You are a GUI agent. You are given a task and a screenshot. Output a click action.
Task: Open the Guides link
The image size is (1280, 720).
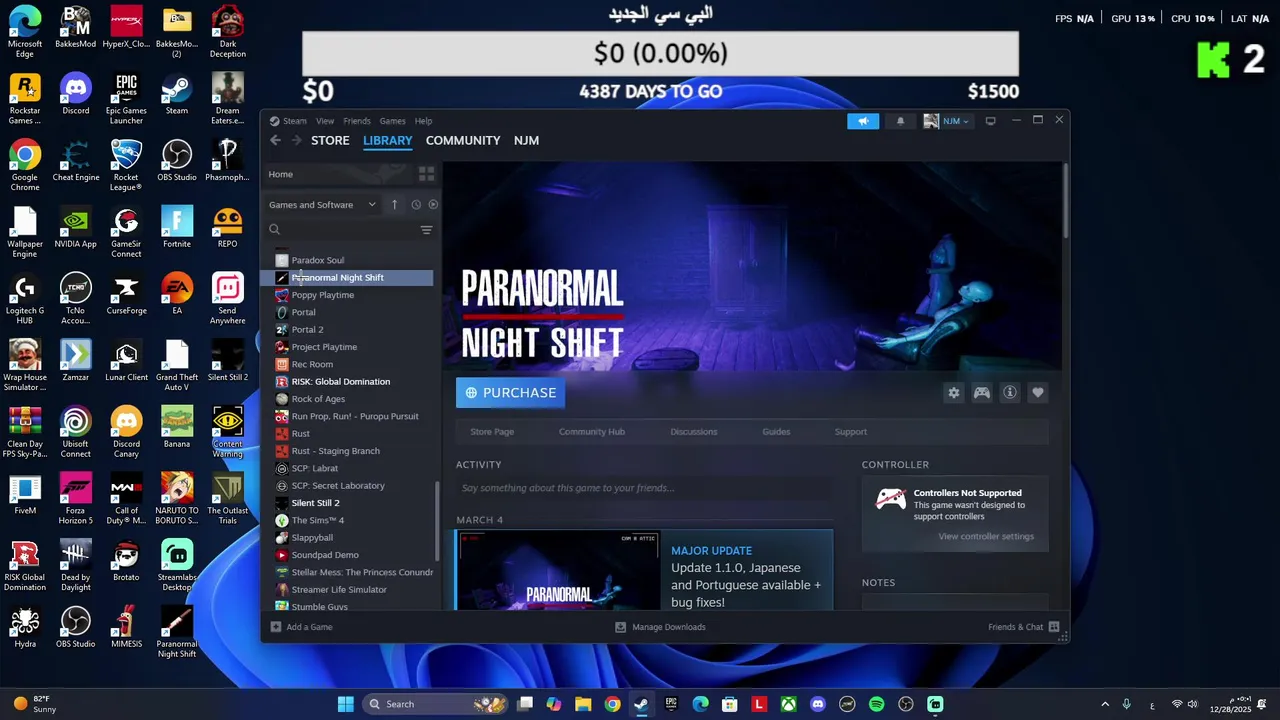pos(776,432)
